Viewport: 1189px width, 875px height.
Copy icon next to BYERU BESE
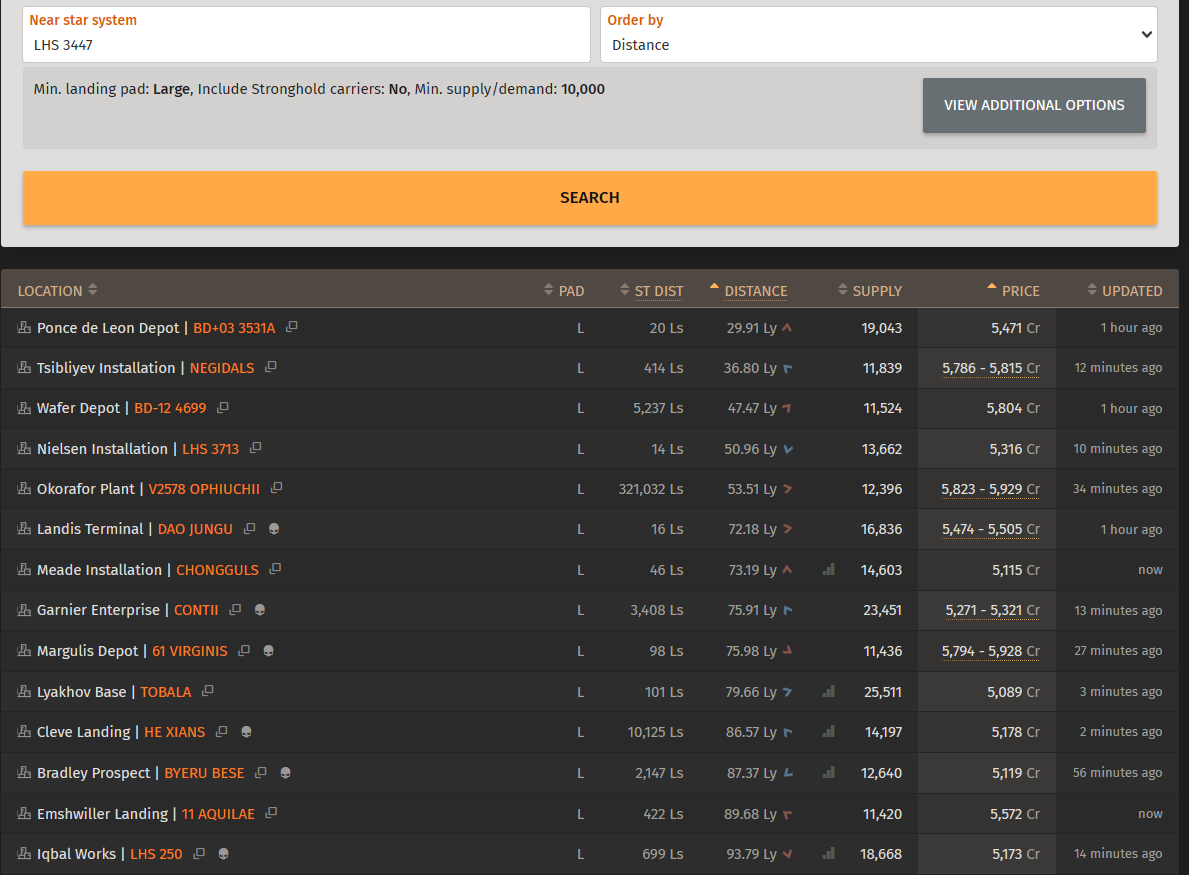click(261, 773)
